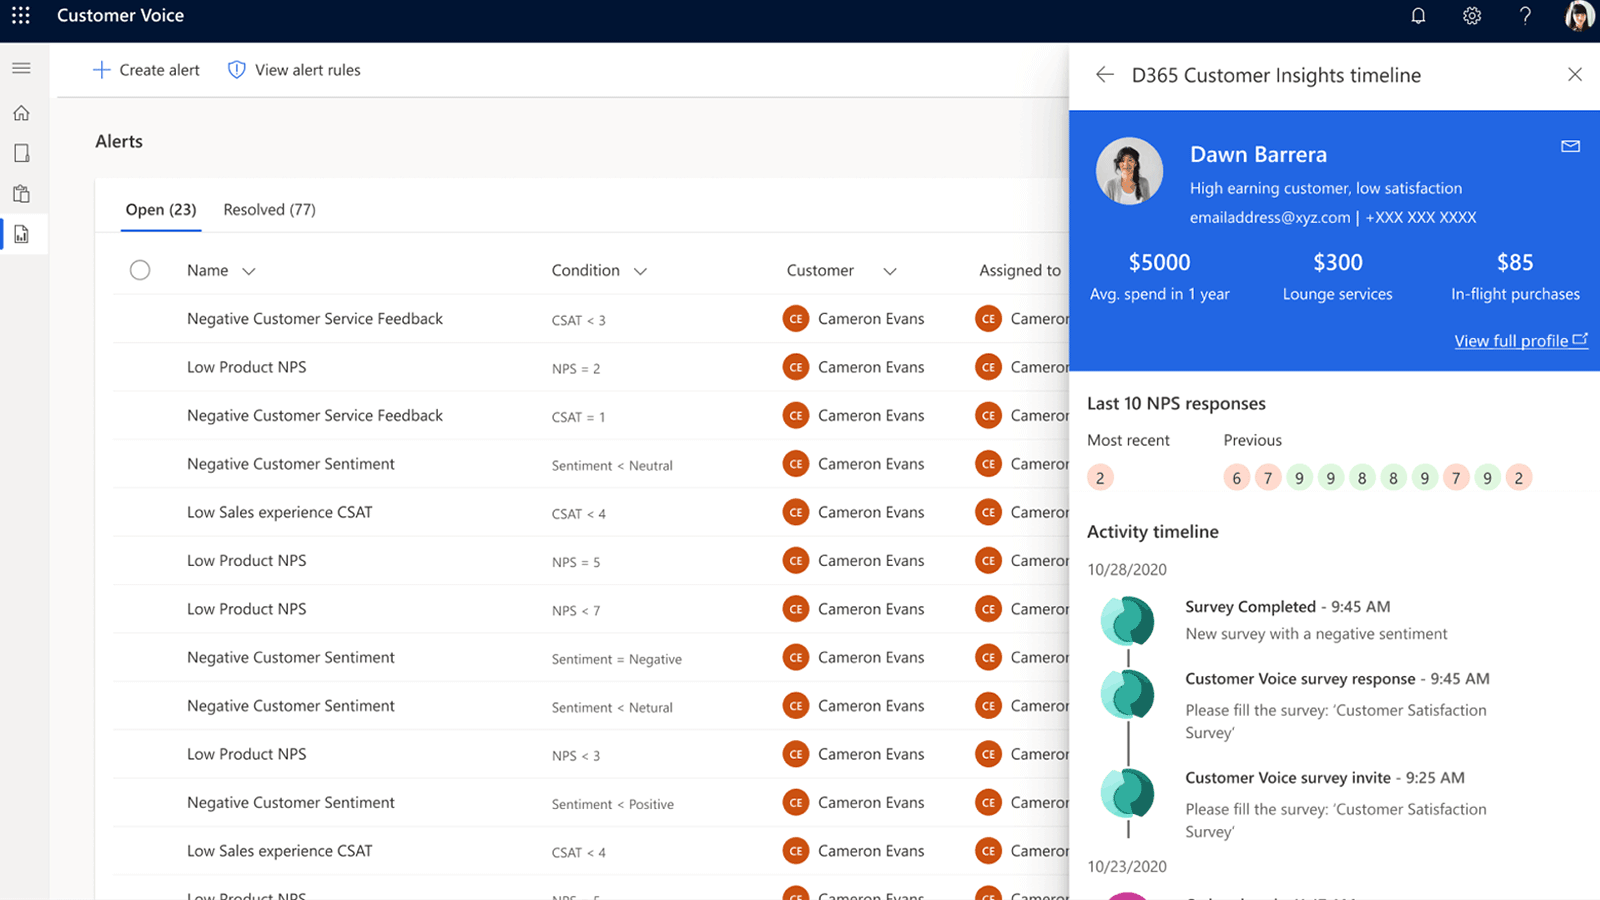Open the alerts report sidebar icon
The width and height of the screenshot is (1600, 900).
click(x=21, y=234)
